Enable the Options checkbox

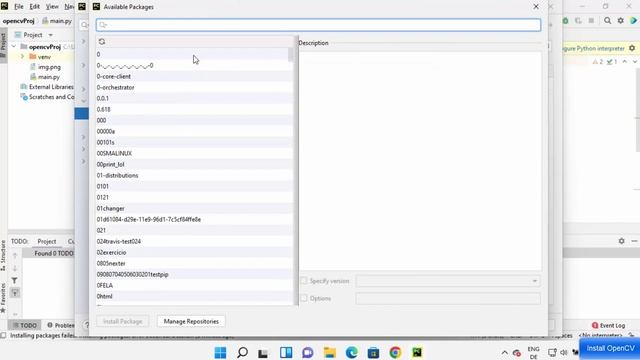(304, 298)
